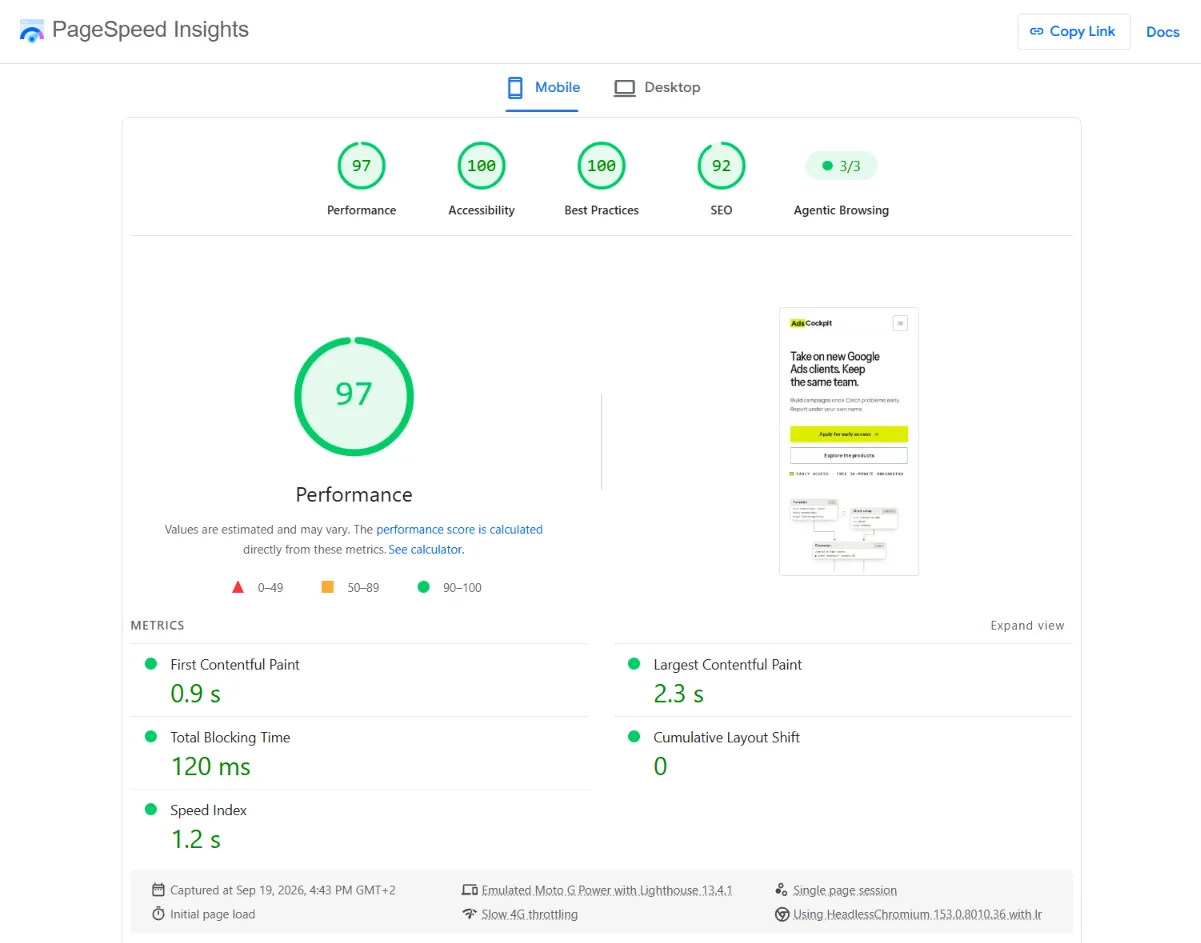Click the large 97 performance gauge

click(354, 396)
